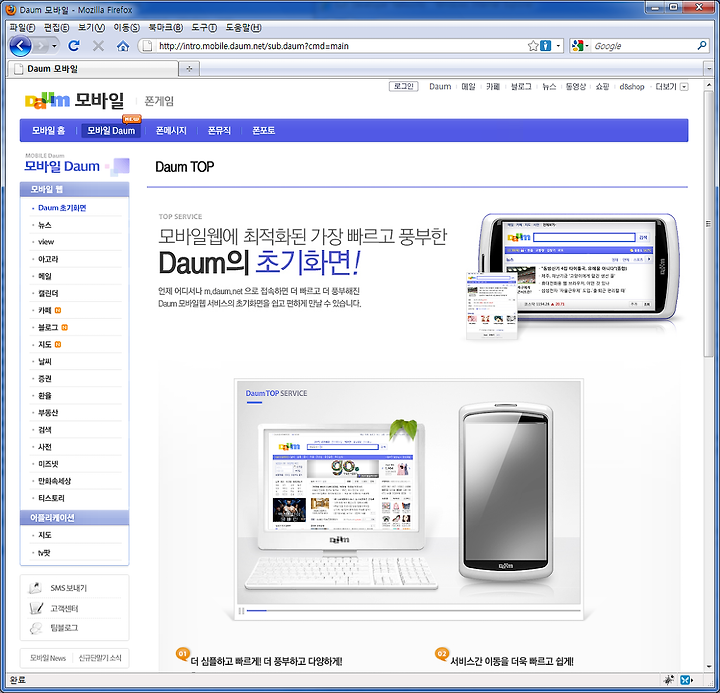Screen dimensions: 720x693
Task: Open the 도구(T) menu
Action: 204,28
